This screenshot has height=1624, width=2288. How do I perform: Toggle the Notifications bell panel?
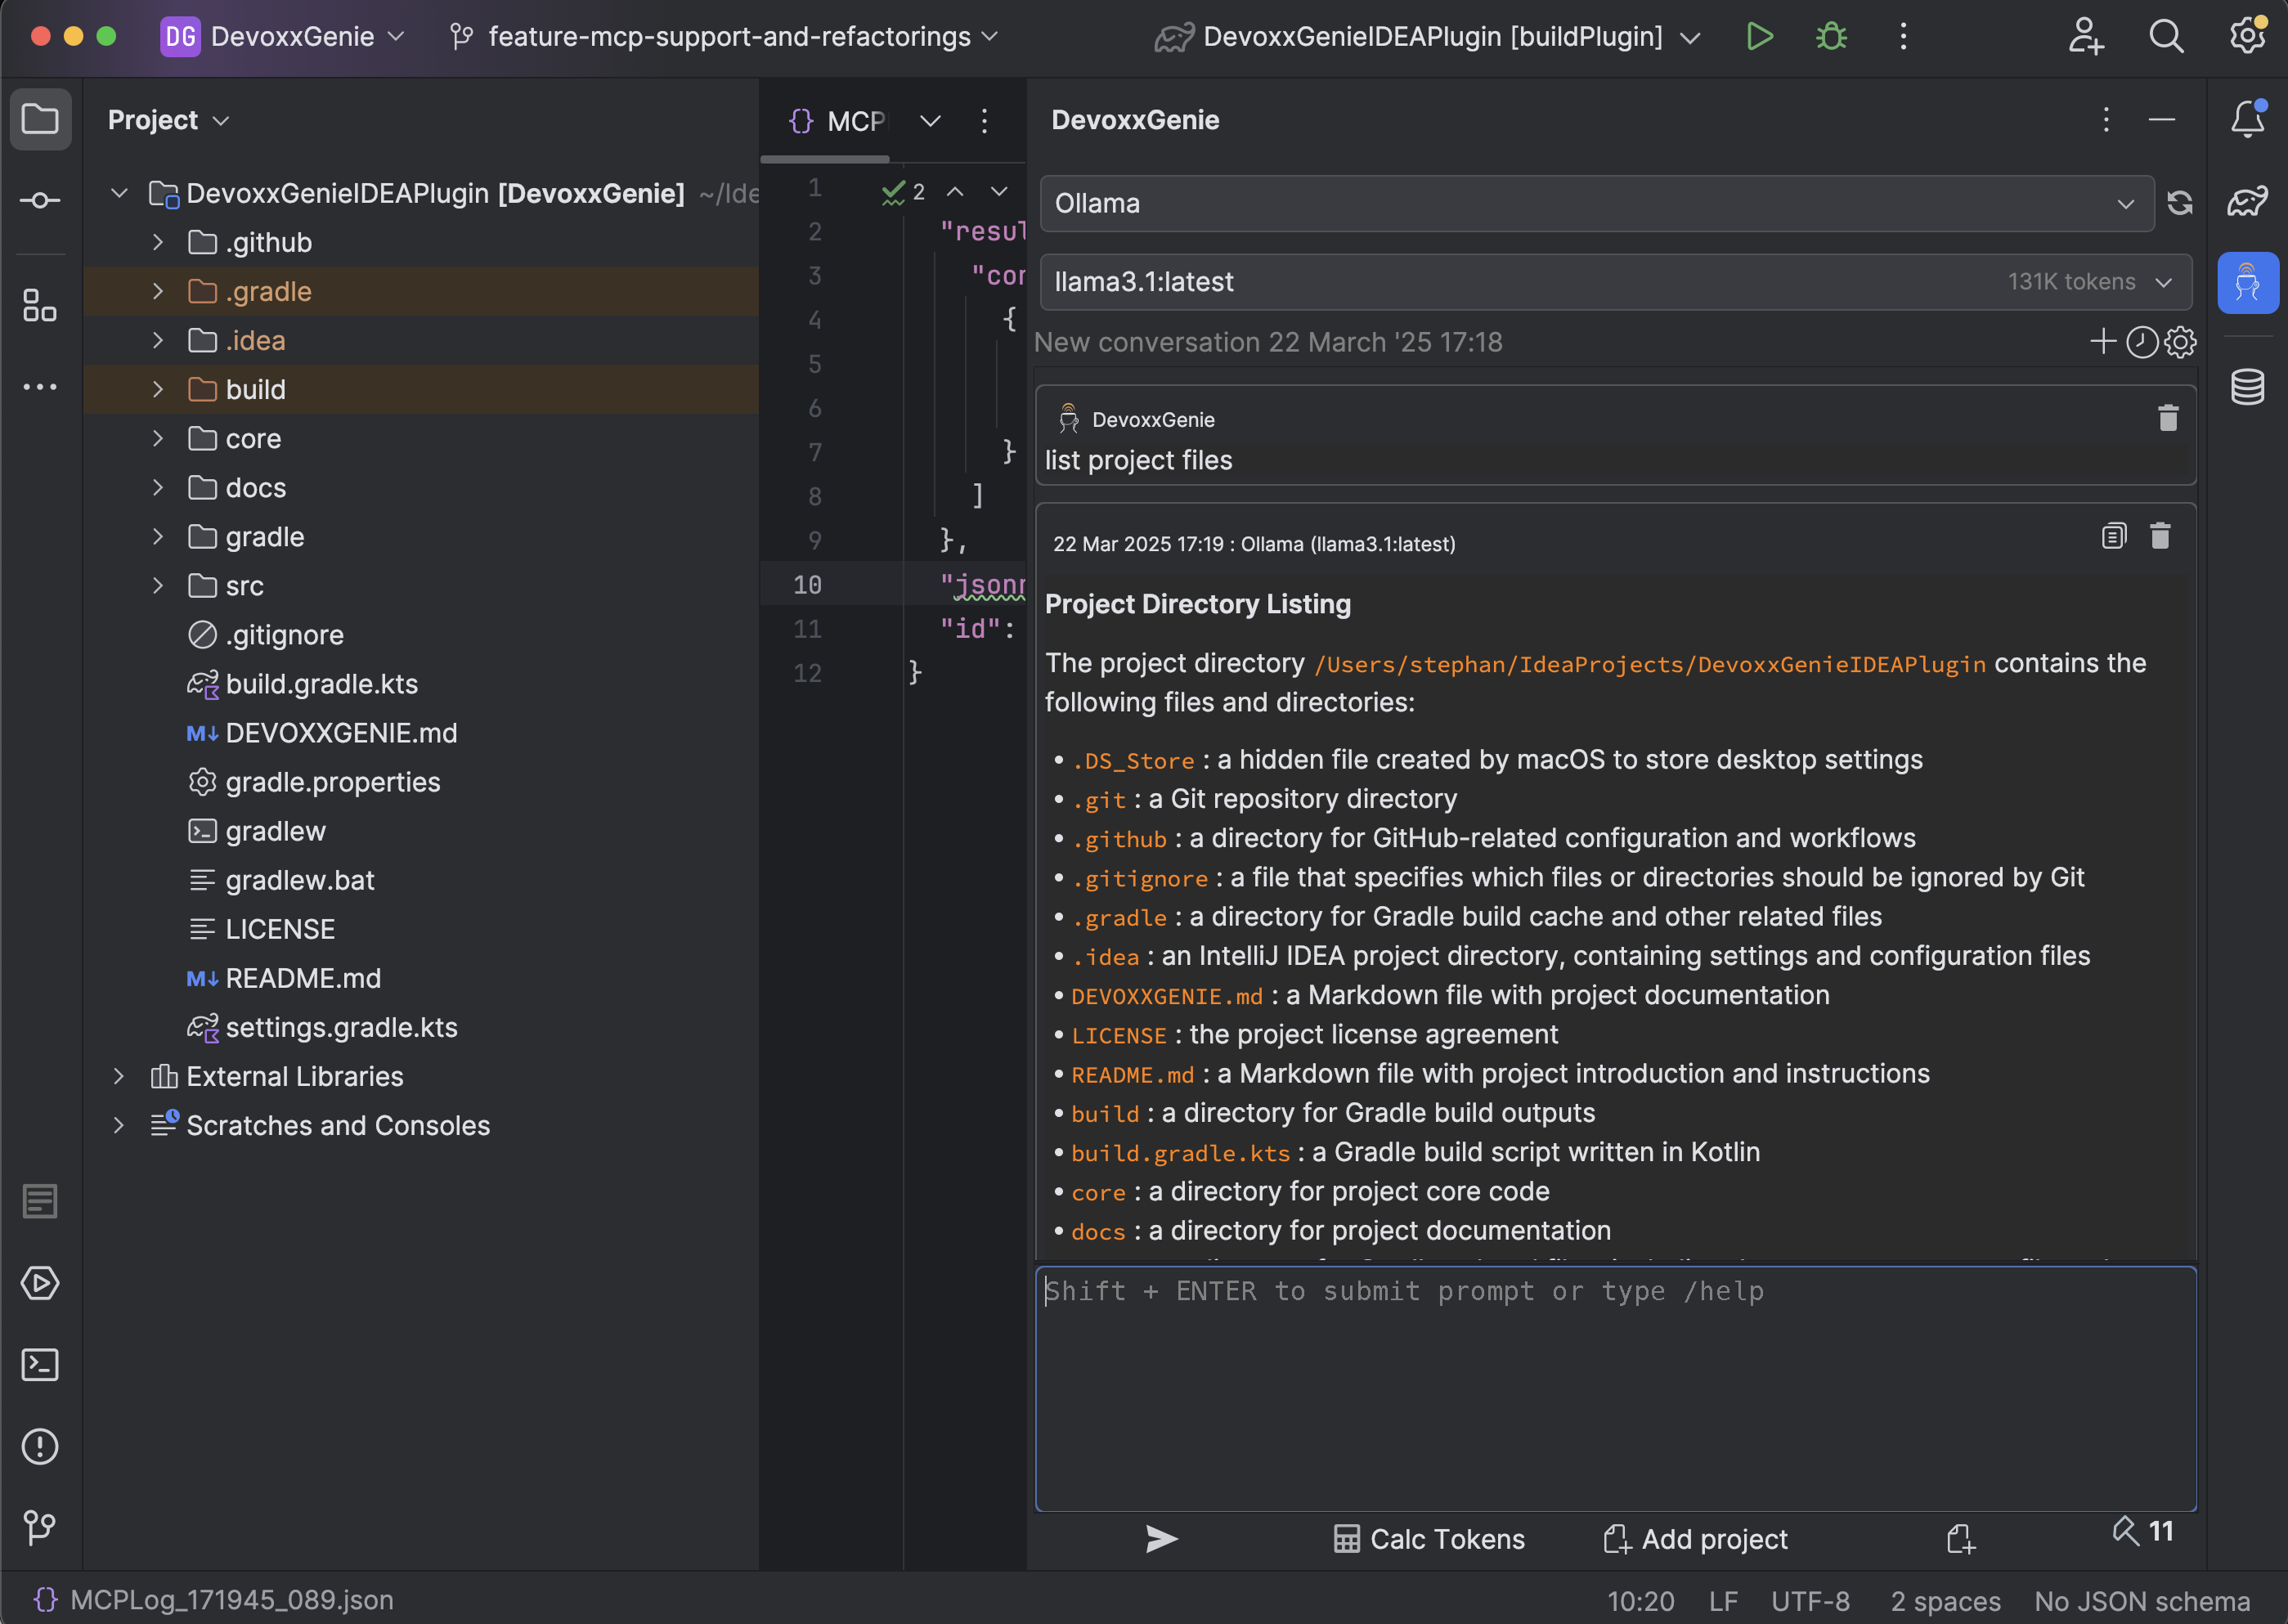click(x=2247, y=119)
